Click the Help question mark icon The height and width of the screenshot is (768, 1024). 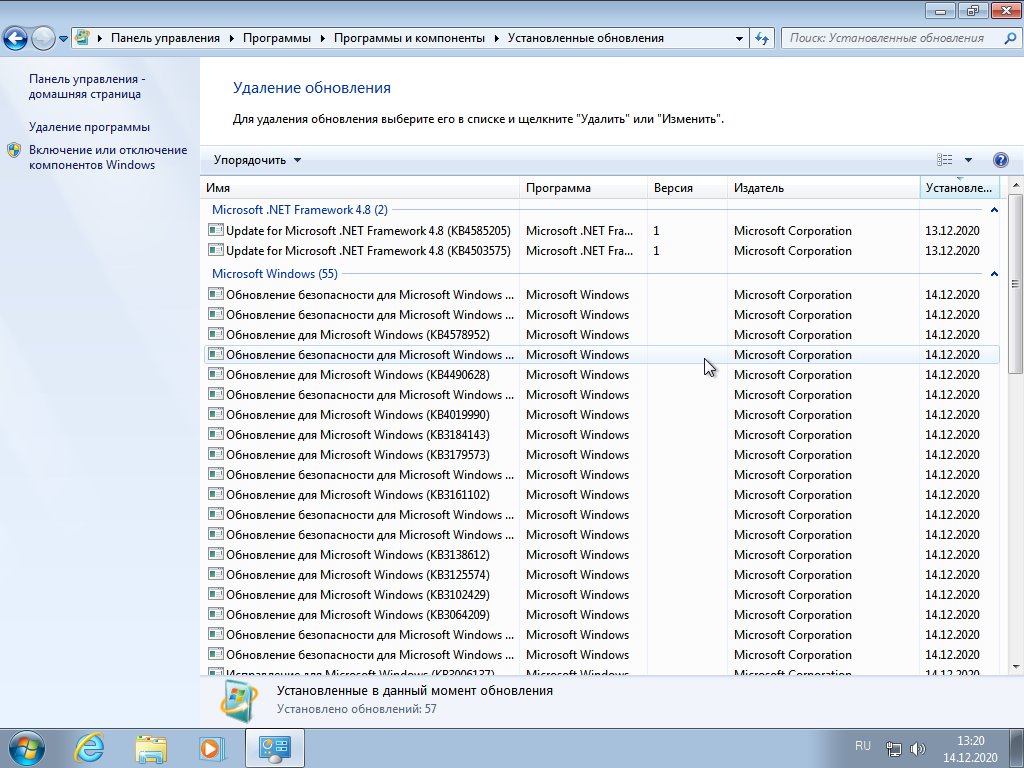click(x=1000, y=160)
